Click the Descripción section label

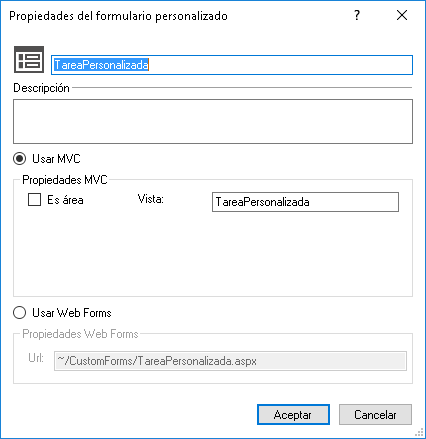pyautogui.click(x=41, y=88)
